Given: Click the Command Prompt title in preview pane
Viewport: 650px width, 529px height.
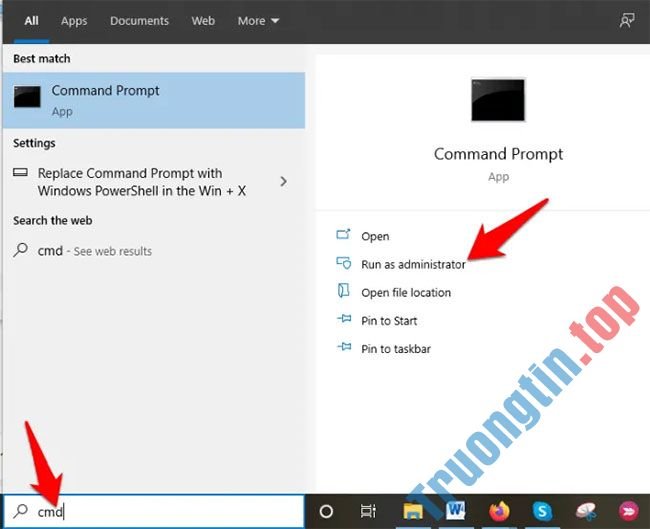Looking at the screenshot, I should 498,154.
